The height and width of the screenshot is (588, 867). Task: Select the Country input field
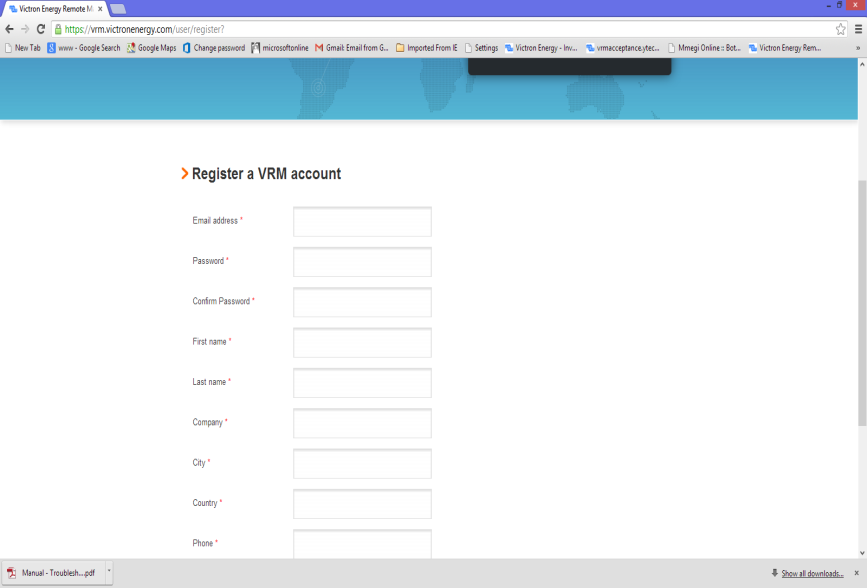point(362,503)
